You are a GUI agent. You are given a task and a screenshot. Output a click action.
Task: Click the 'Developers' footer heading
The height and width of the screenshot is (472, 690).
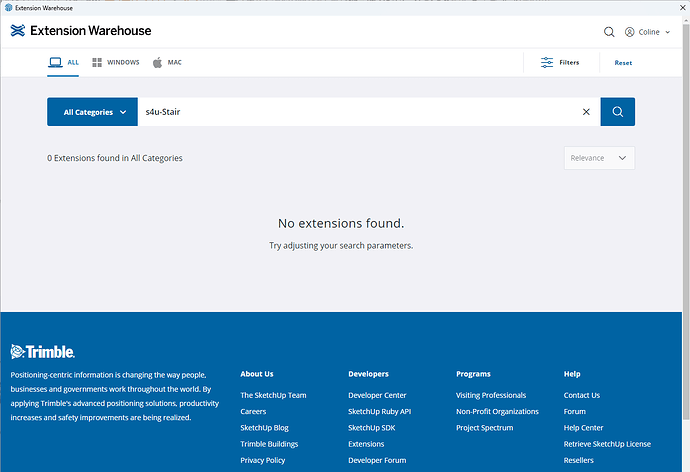click(x=368, y=374)
